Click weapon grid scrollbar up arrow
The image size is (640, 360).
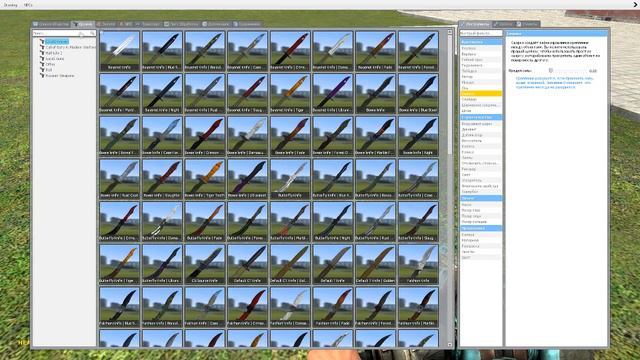(450, 32)
